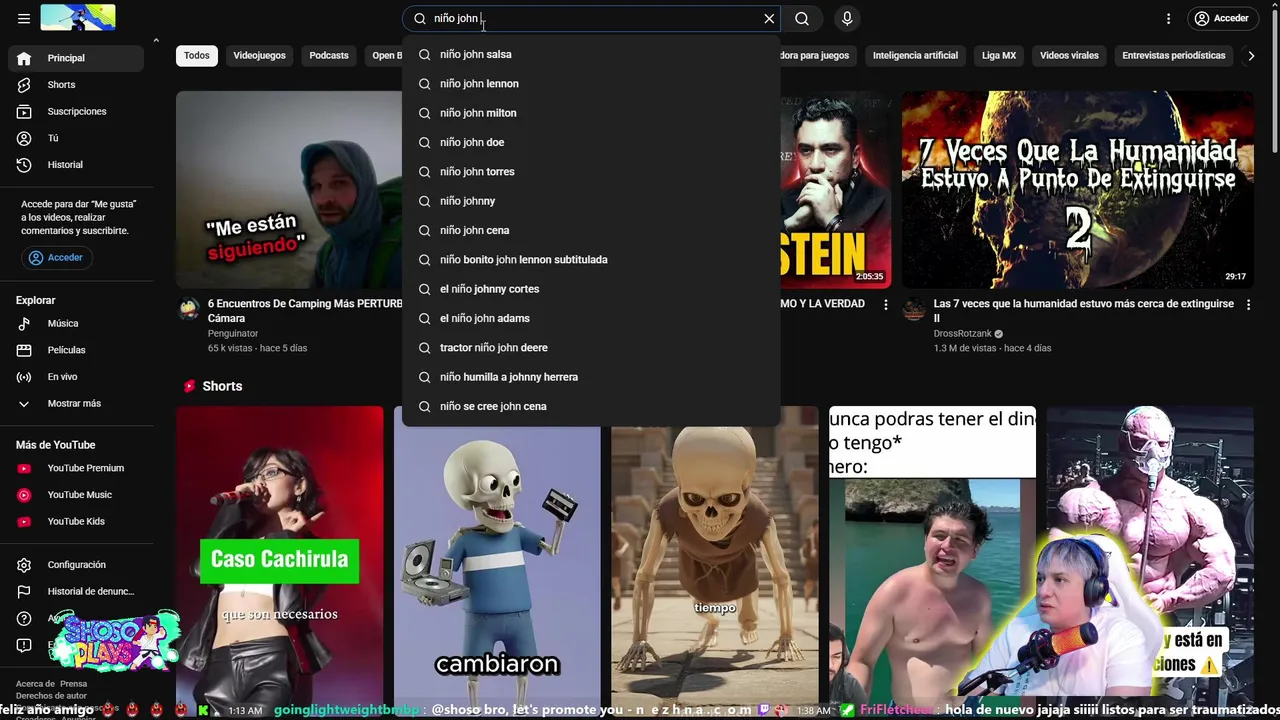Select the Todos filter chip
The height and width of the screenshot is (720, 1280).
coord(197,56)
